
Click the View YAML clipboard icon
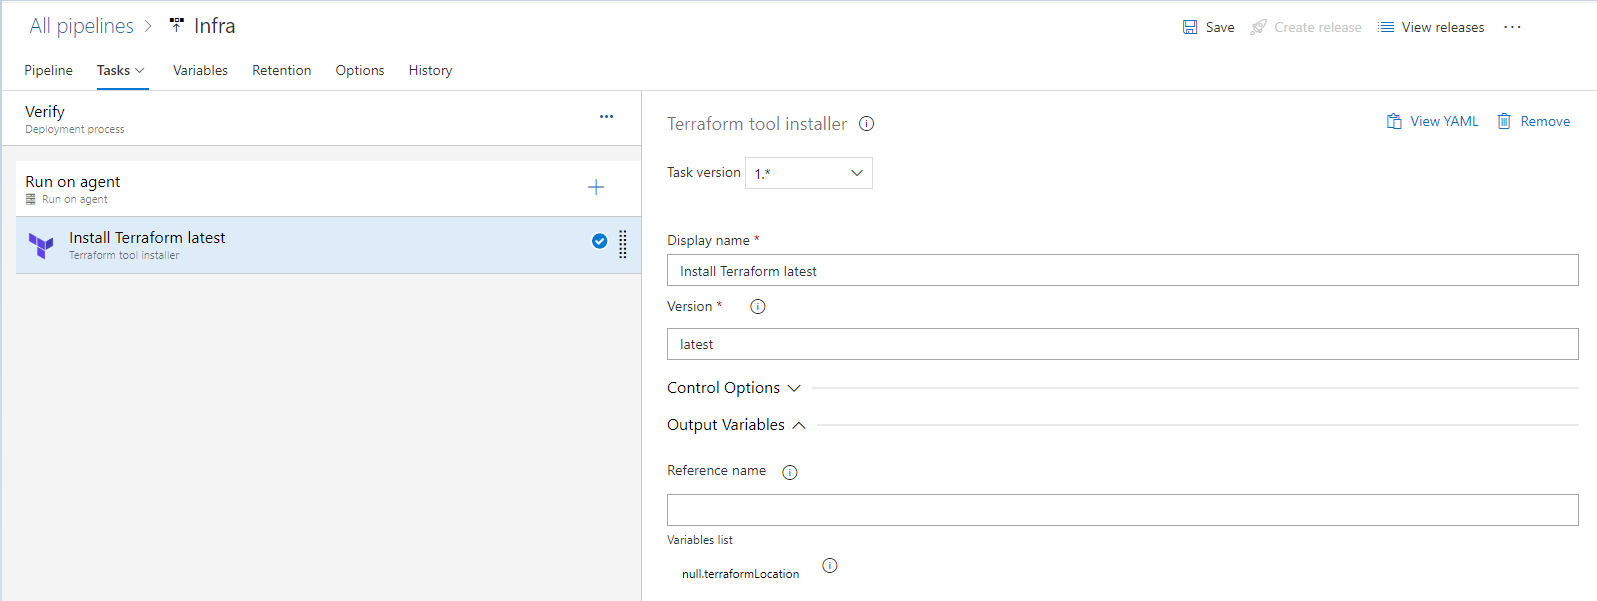coord(1394,121)
